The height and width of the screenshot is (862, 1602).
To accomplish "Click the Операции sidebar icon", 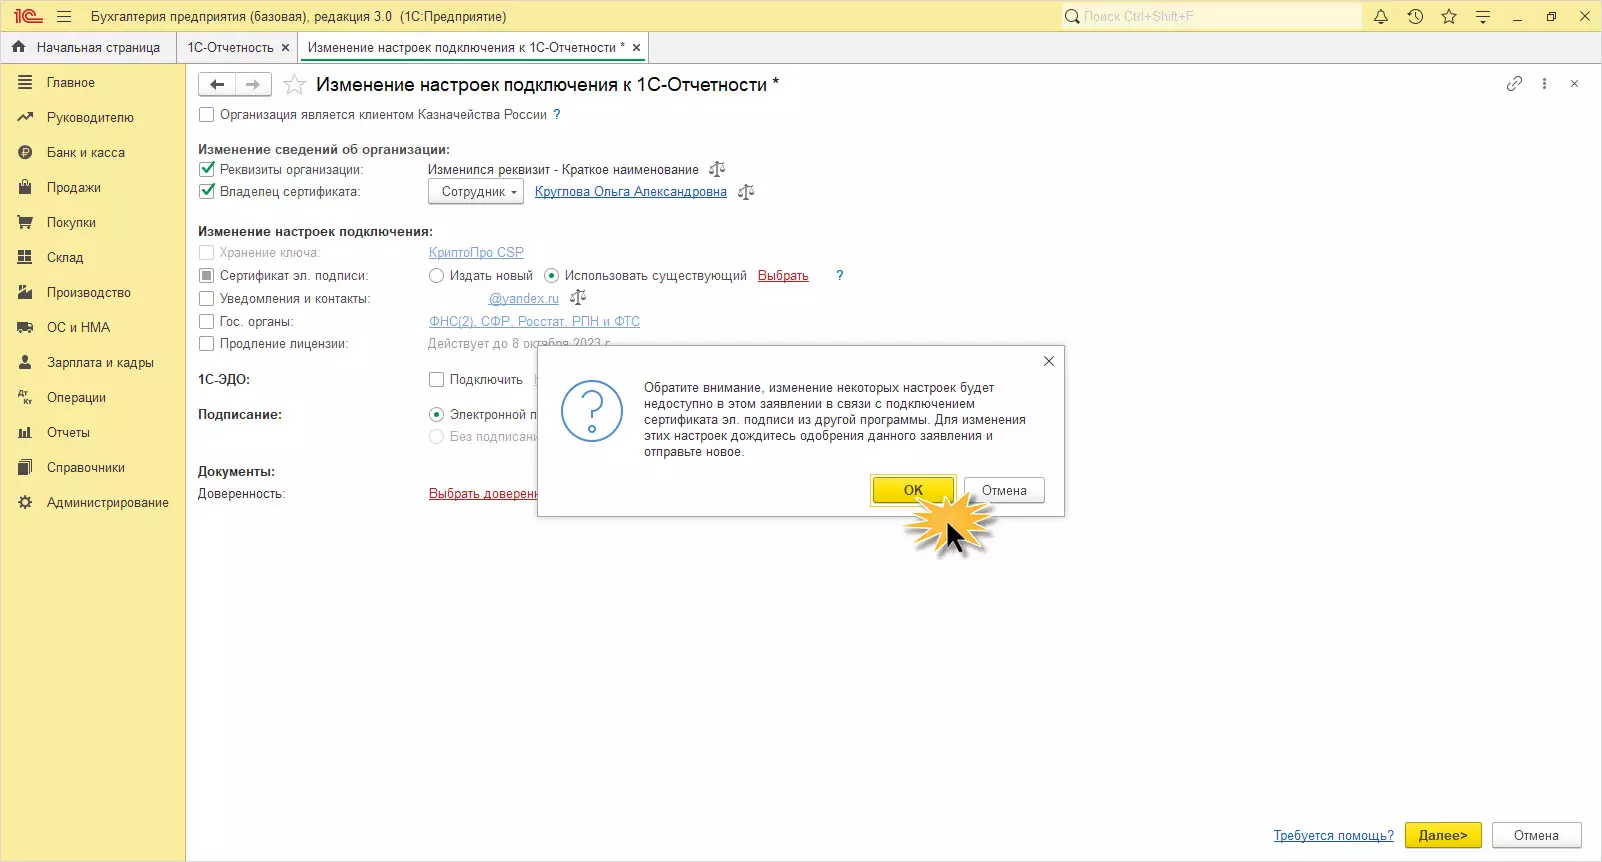I will (25, 398).
